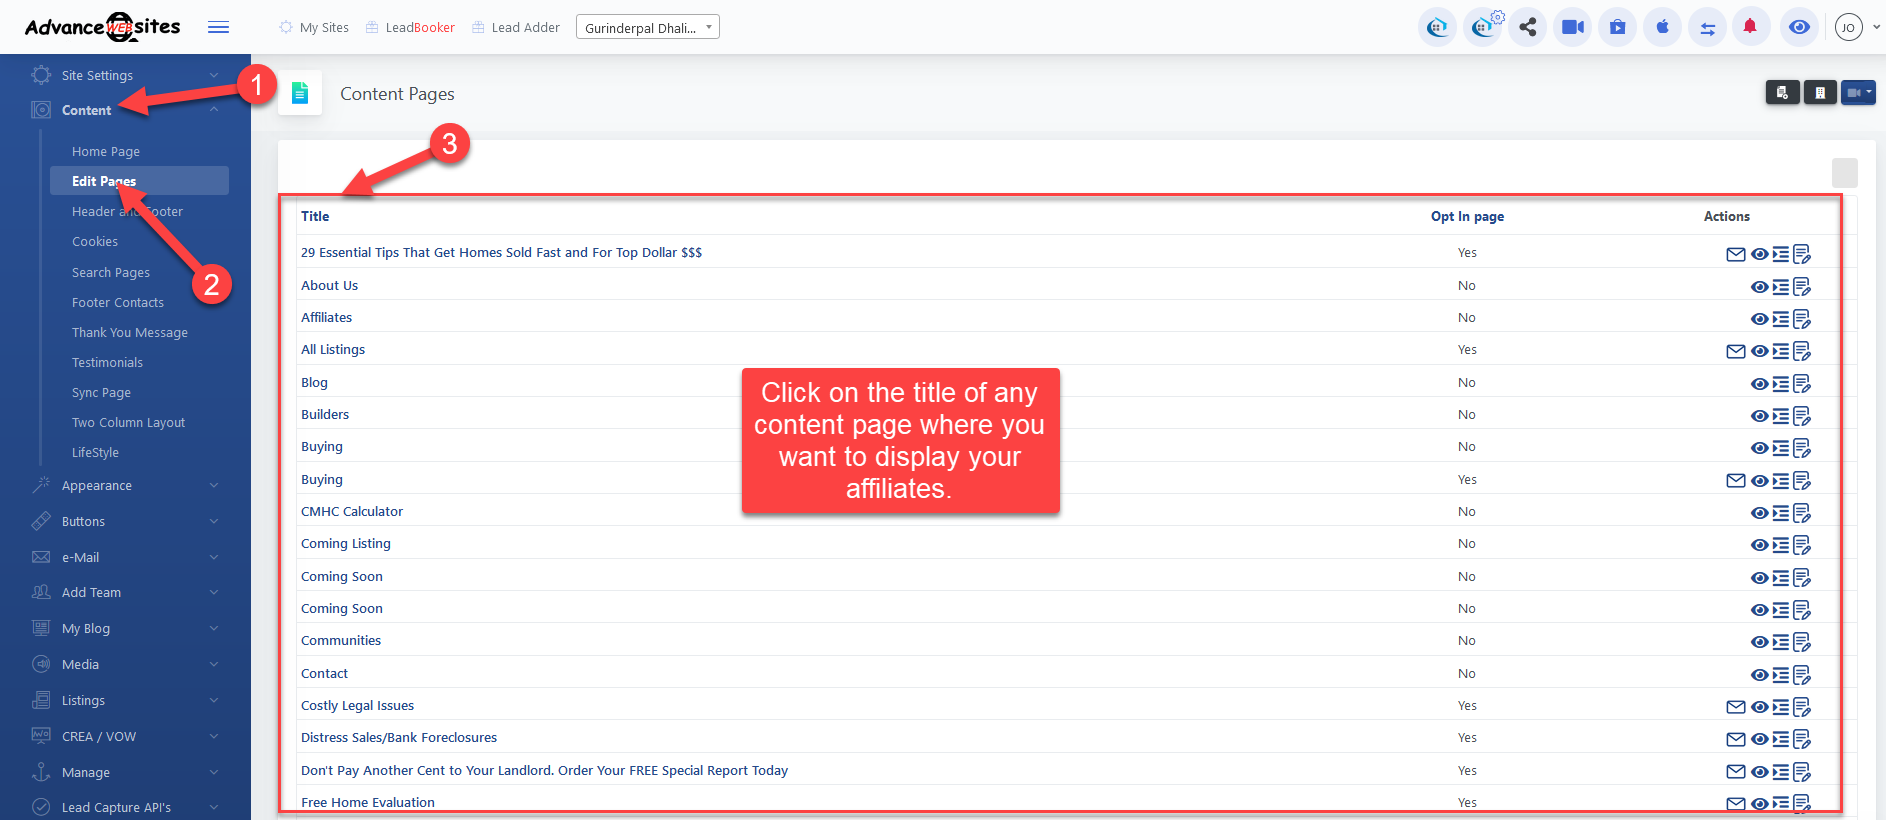Image resolution: width=1886 pixels, height=820 pixels.
Task: Click the edit page icon for Blog row
Action: (1802, 384)
